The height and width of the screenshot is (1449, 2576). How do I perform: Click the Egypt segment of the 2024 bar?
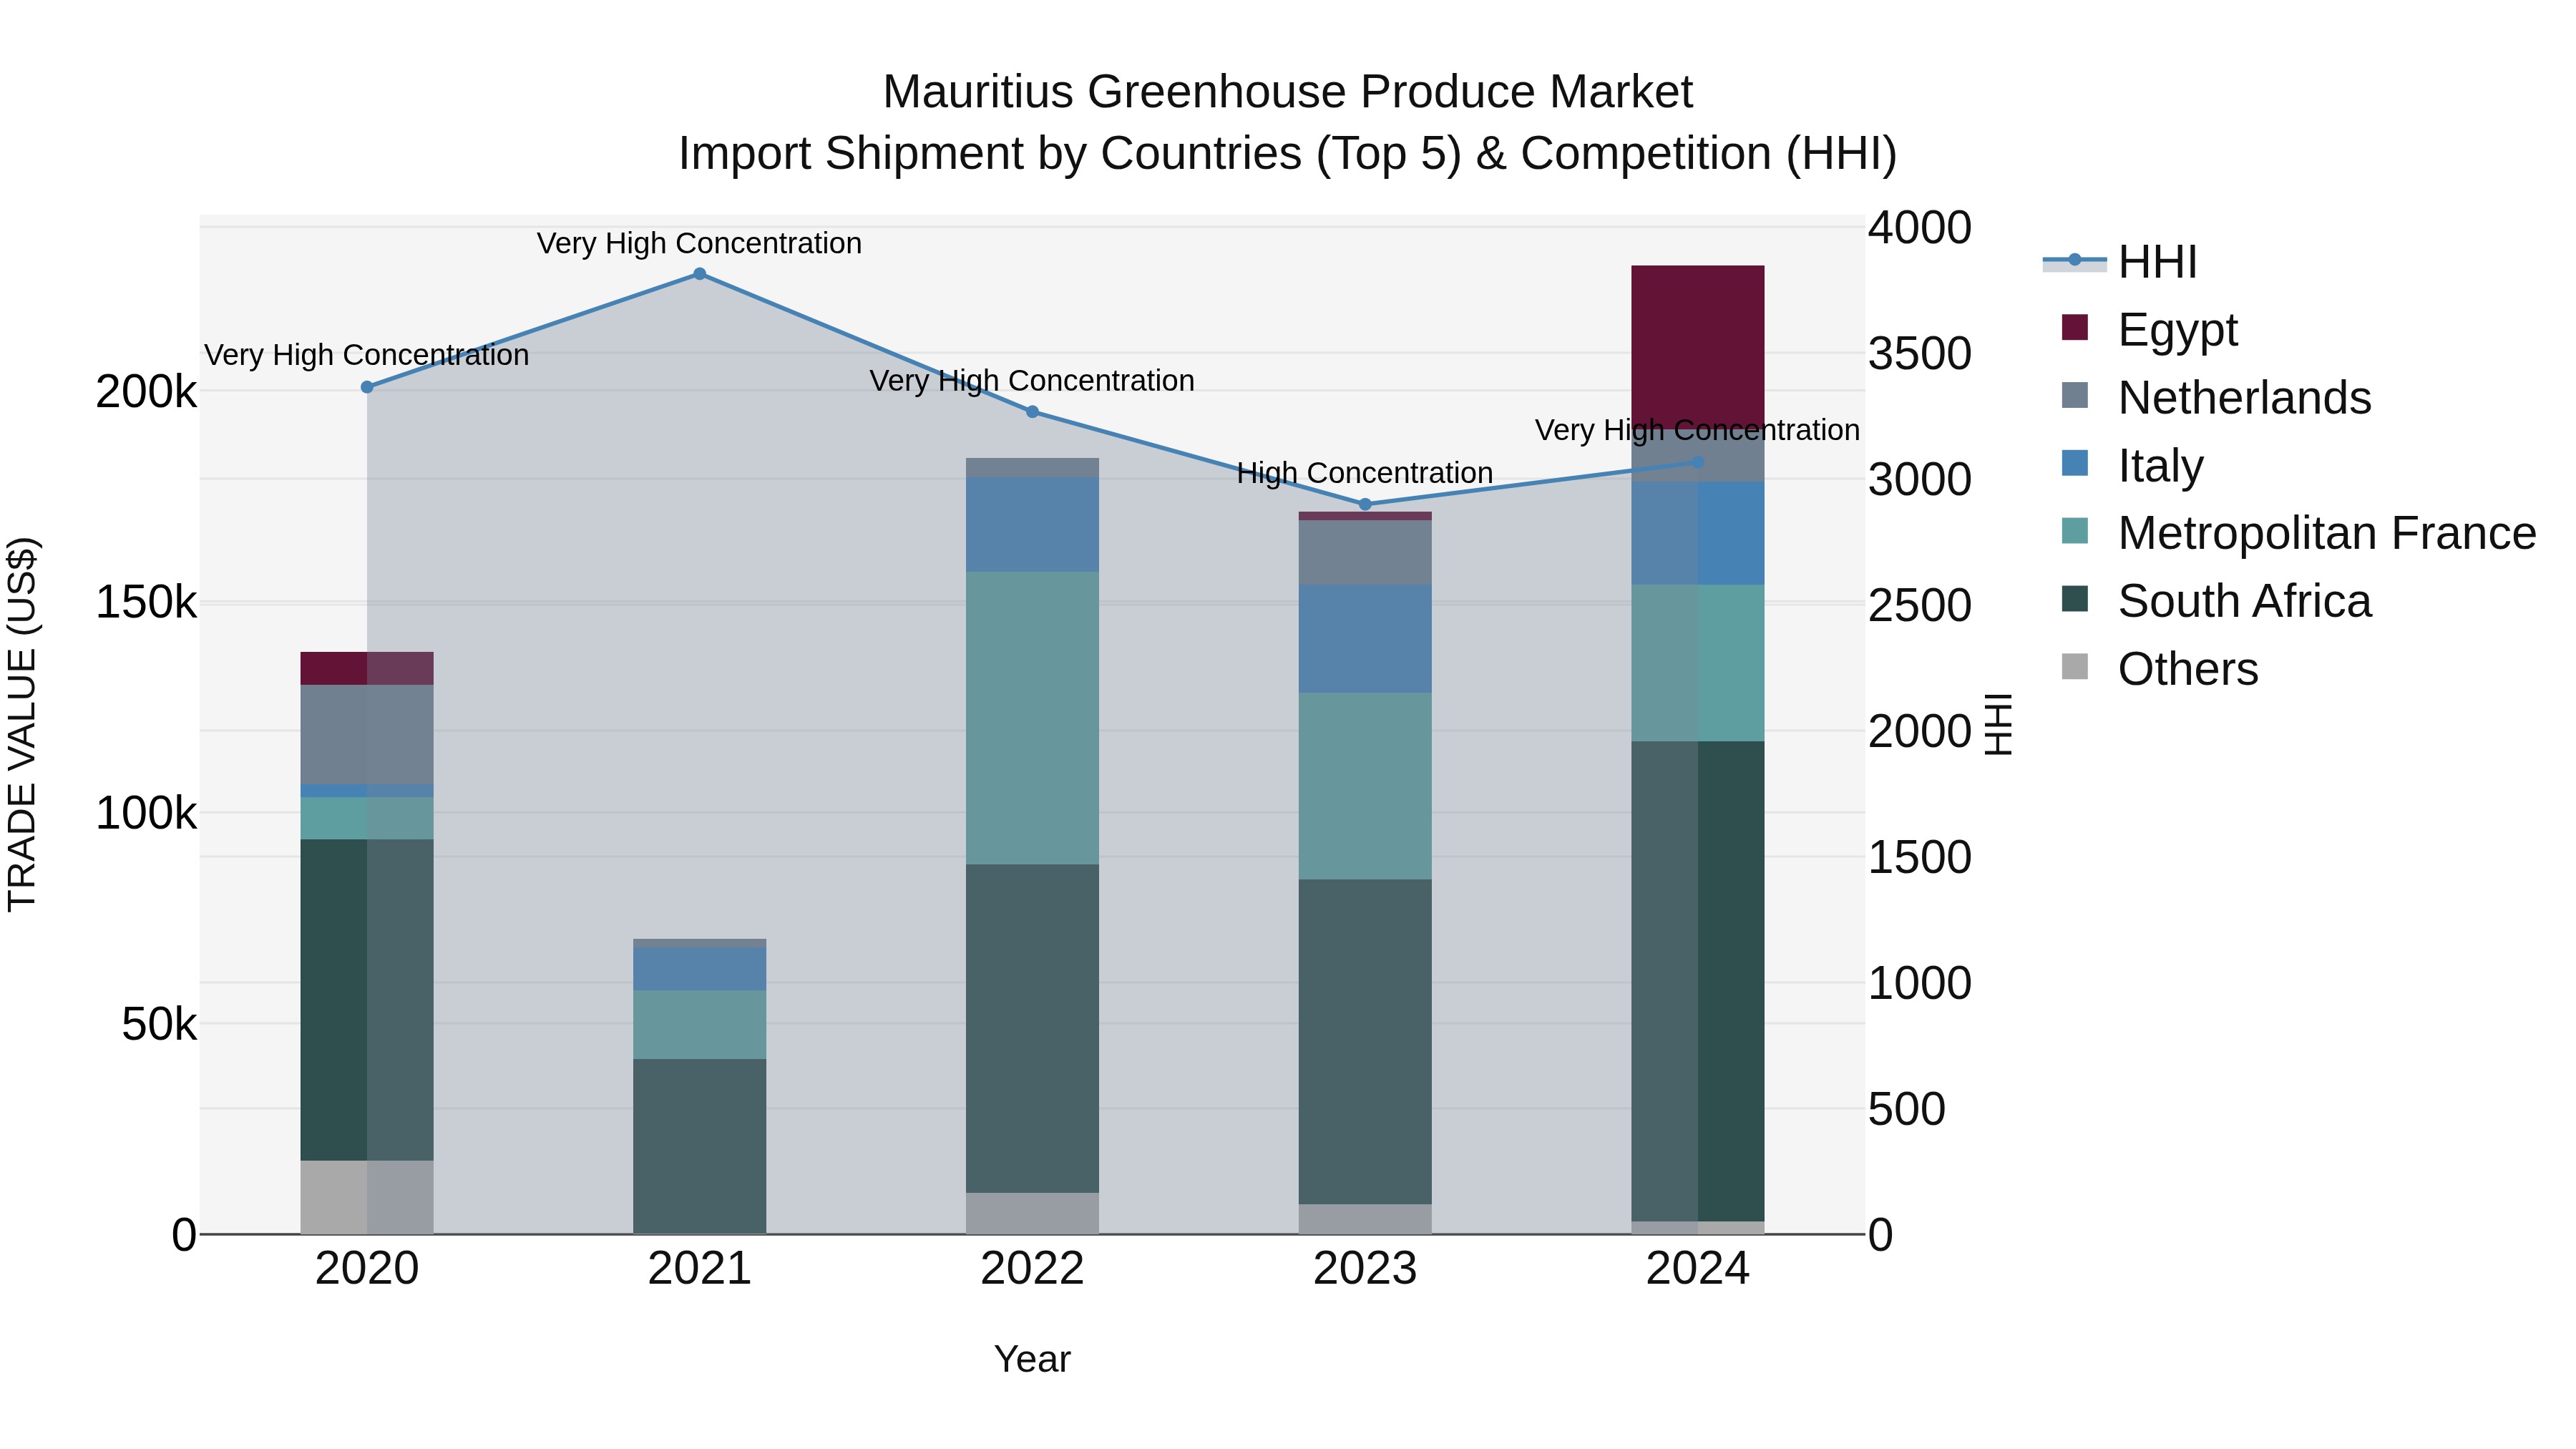1698,348
